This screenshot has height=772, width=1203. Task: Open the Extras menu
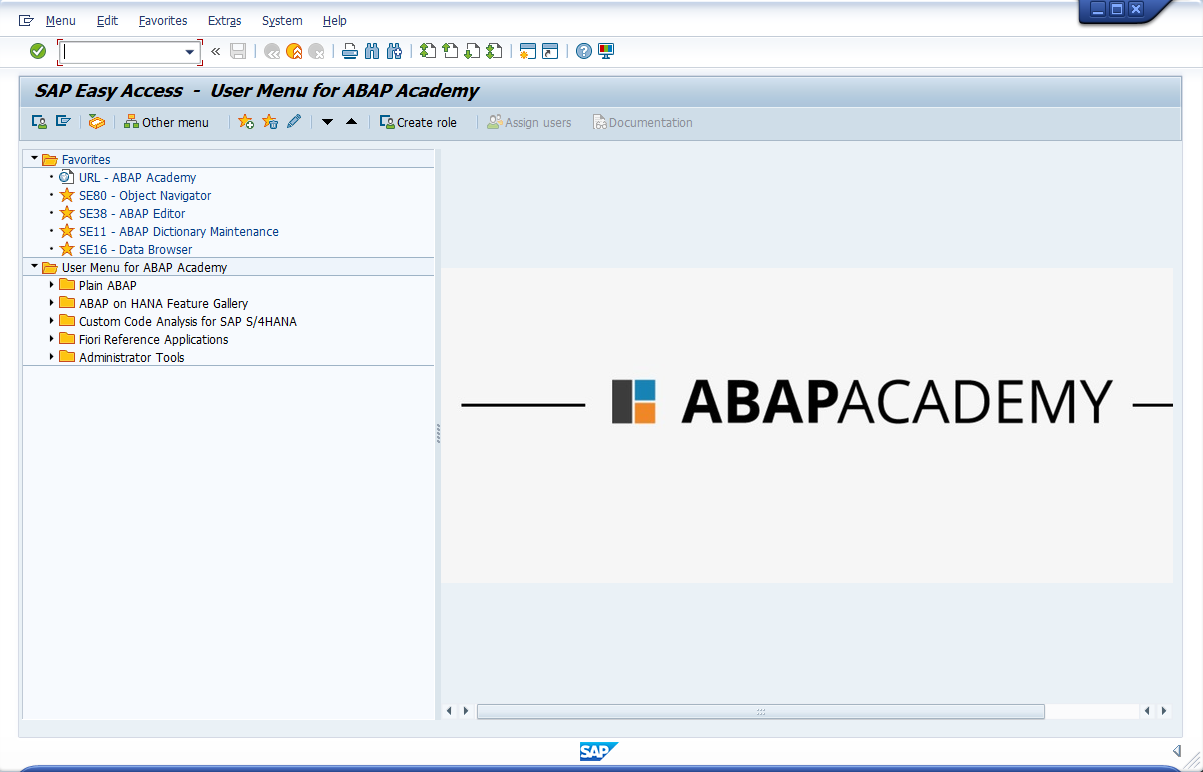click(x=223, y=20)
